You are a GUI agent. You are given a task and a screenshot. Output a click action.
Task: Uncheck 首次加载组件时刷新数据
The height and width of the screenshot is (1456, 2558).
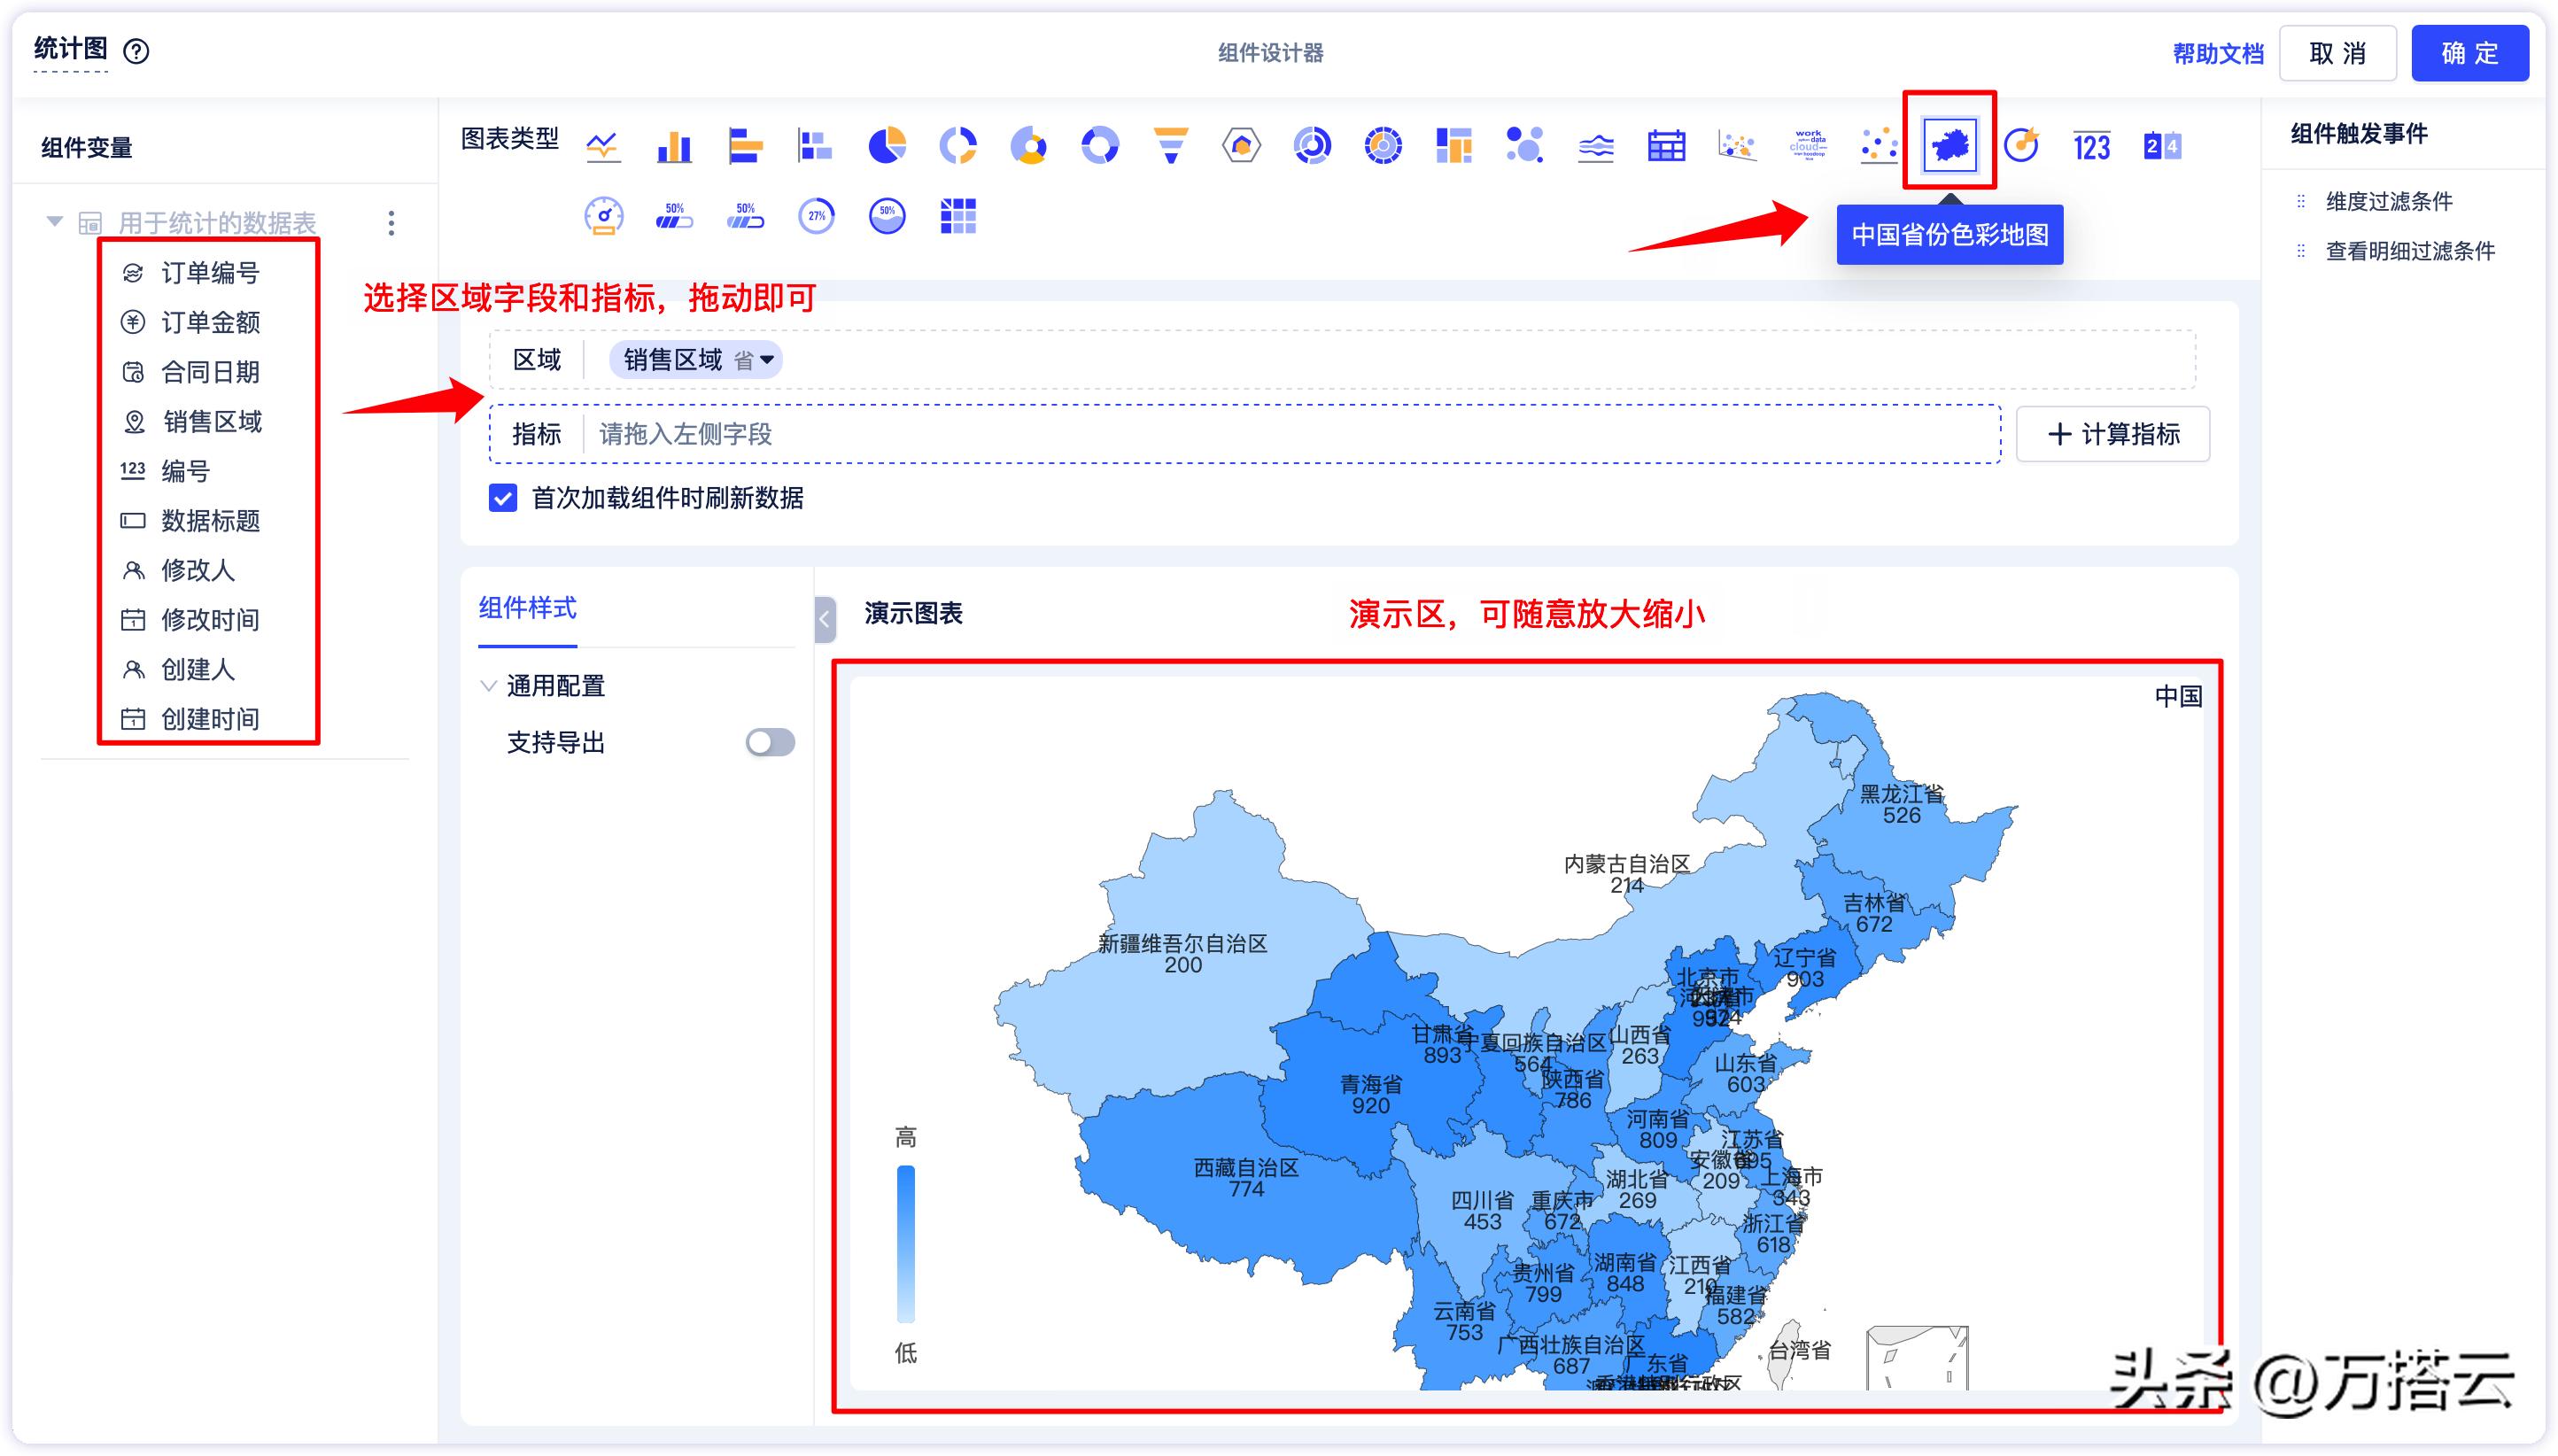pyautogui.click(x=502, y=499)
